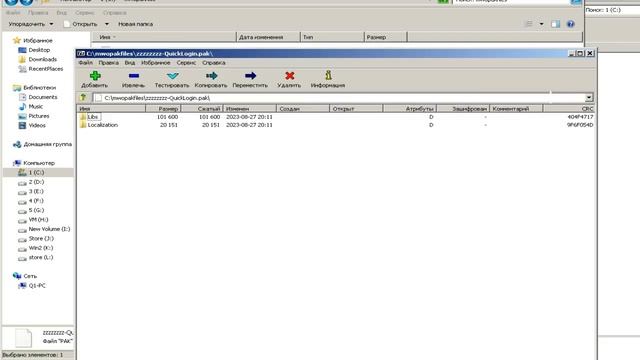Click the Открыть button in Explorer toolbar
Image resolution: width=640 pixels, height=360 pixels.
(x=81, y=24)
